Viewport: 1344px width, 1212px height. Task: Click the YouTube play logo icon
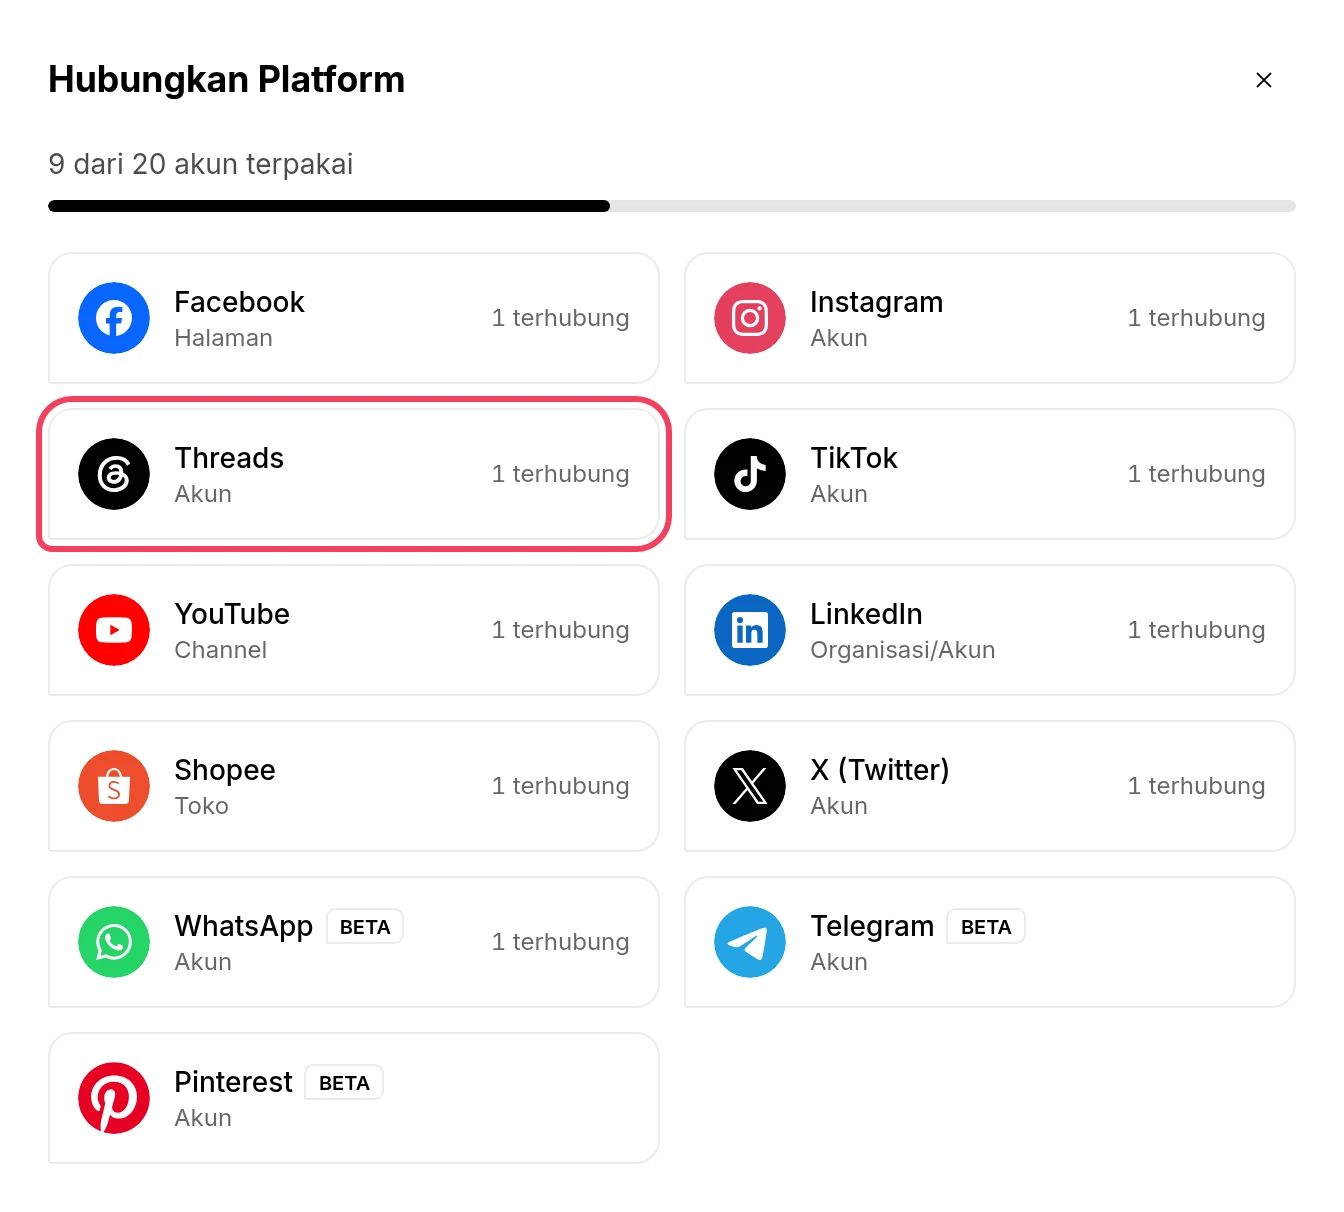click(114, 630)
